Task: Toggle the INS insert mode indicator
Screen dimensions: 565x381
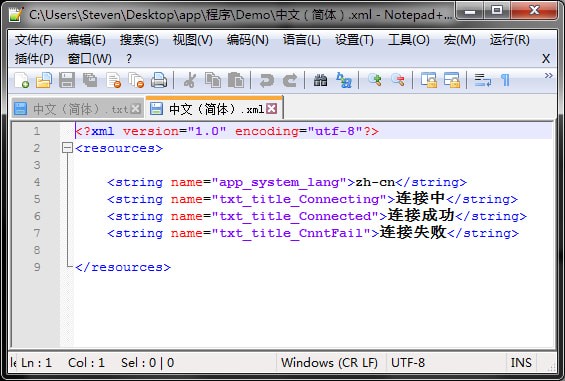Action: [x=521, y=363]
